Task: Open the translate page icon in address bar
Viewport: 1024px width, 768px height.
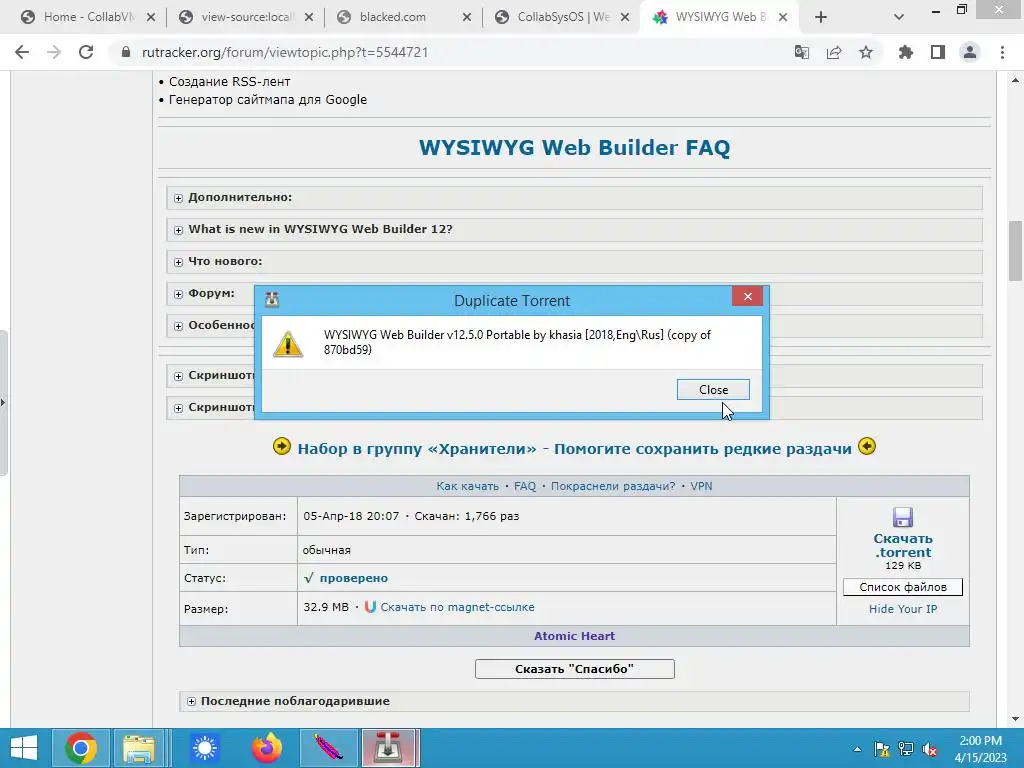Action: (x=801, y=52)
